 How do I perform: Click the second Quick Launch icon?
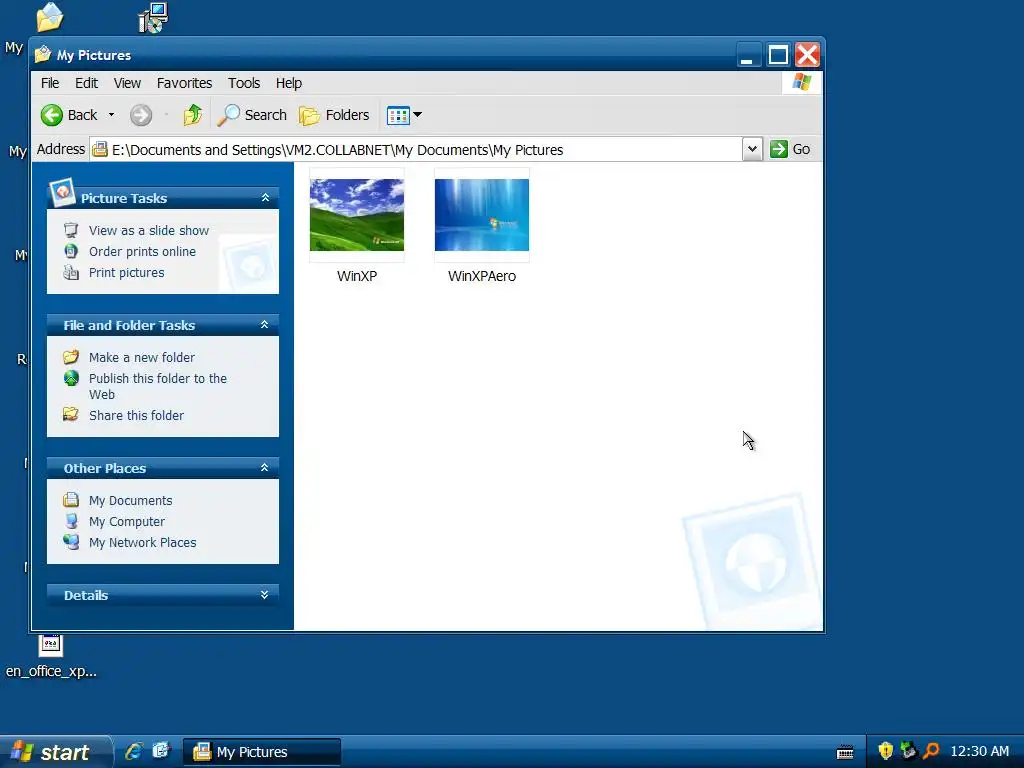161,751
